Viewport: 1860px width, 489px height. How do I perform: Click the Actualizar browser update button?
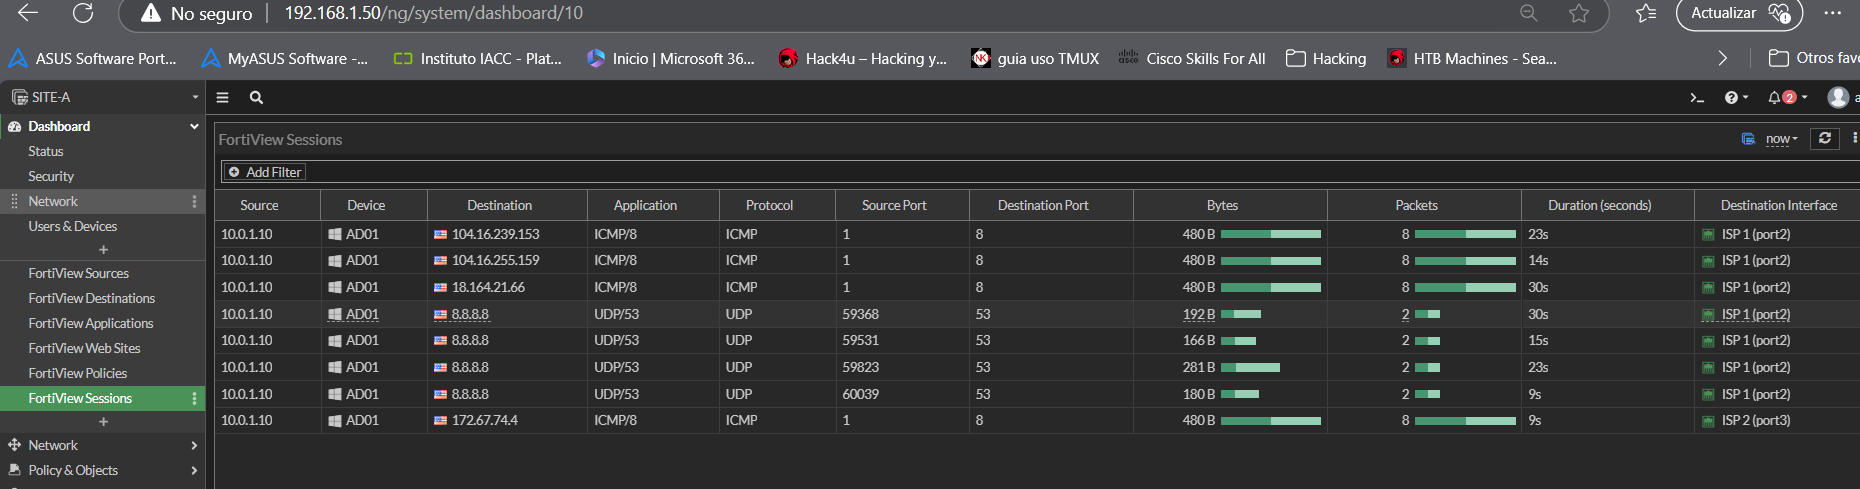click(x=1738, y=14)
